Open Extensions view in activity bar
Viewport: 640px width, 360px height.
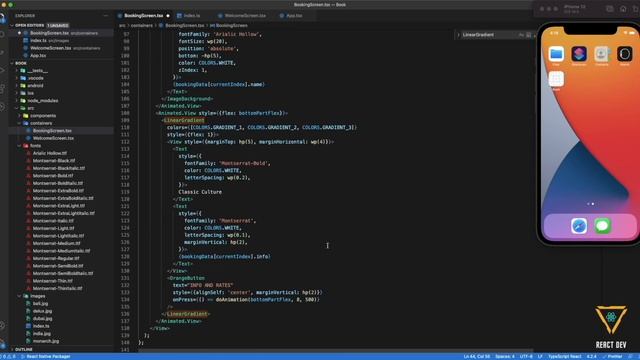pos(2,89)
